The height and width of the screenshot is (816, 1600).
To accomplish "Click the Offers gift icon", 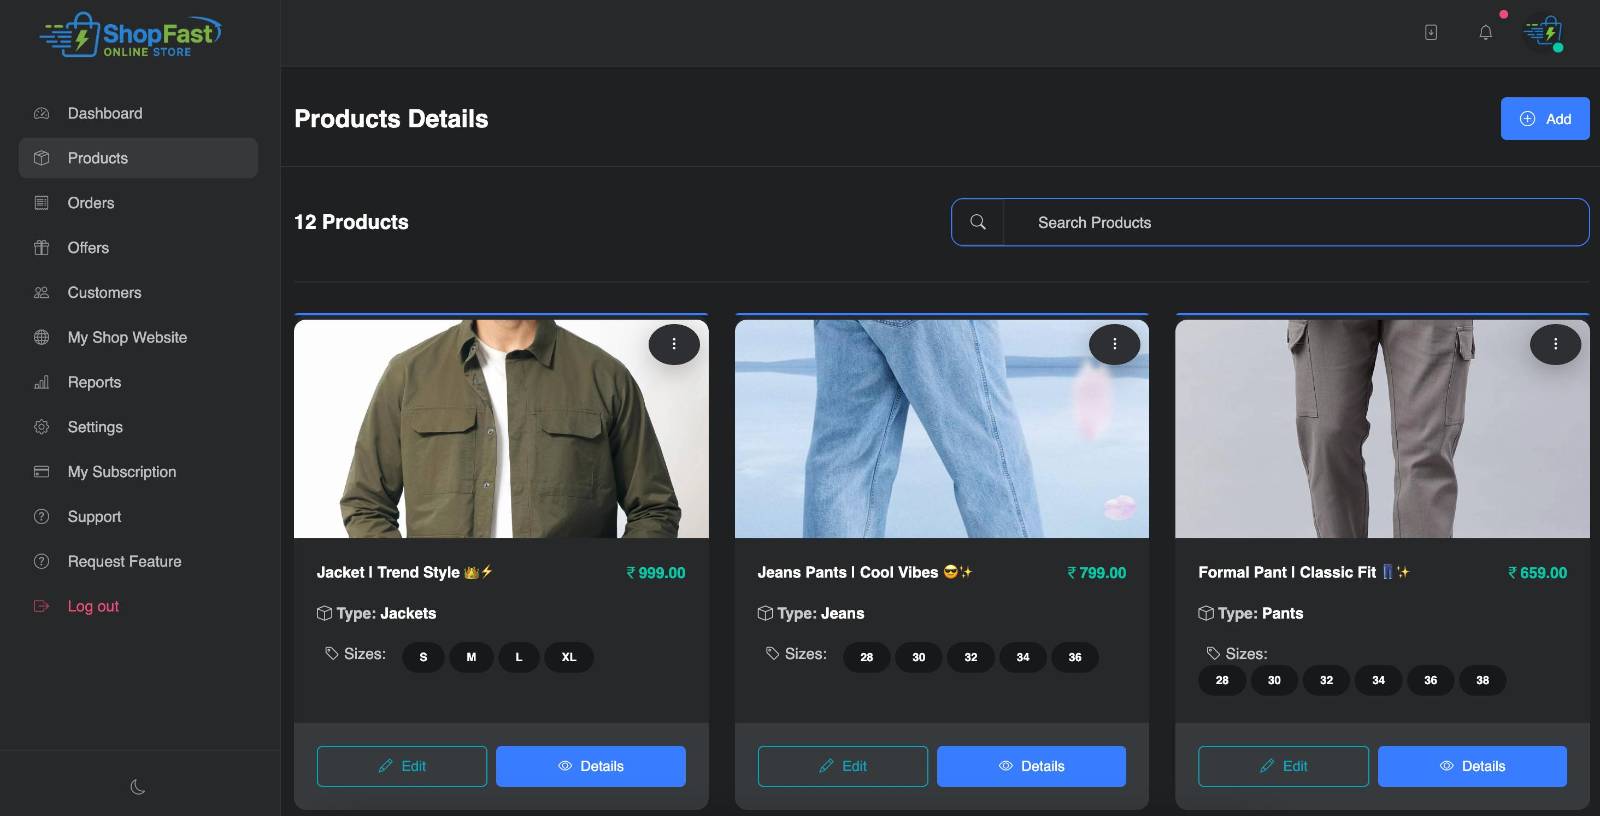I will point(41,248).
